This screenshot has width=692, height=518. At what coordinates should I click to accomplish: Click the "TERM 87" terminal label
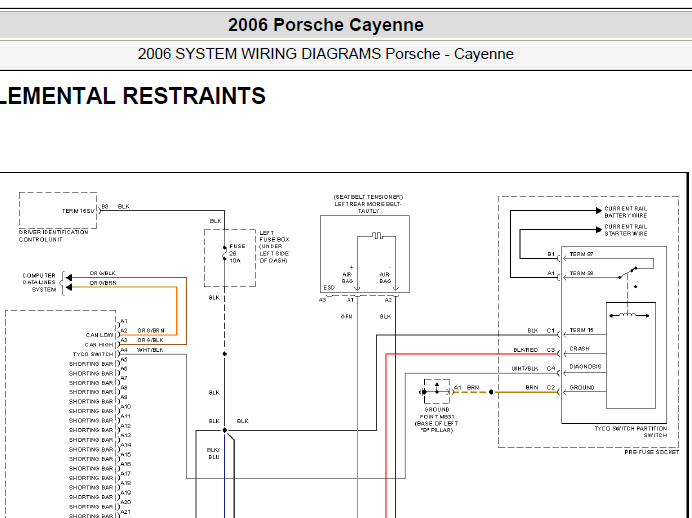581,254
